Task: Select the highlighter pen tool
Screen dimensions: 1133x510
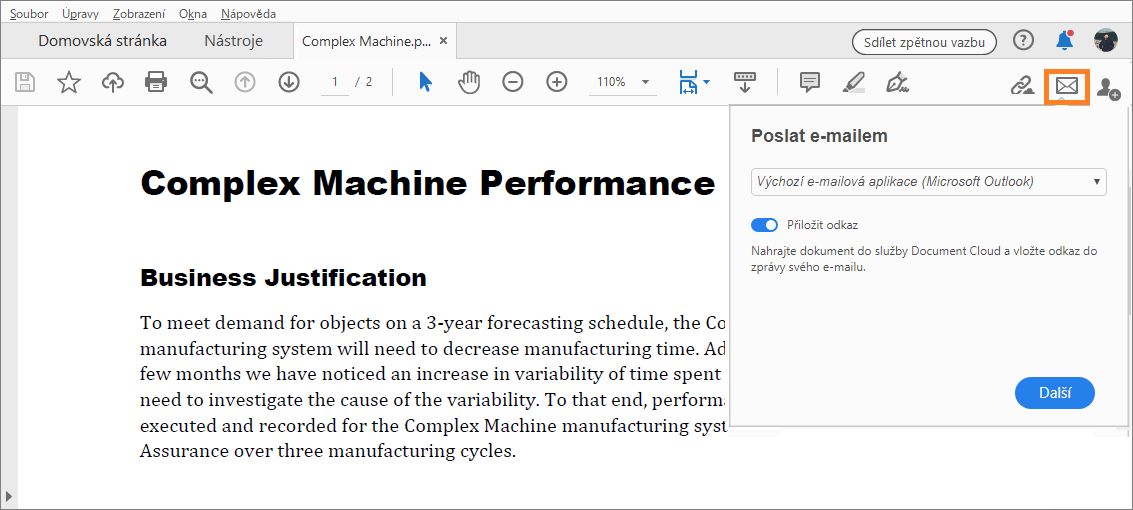Action: [853, 82]
